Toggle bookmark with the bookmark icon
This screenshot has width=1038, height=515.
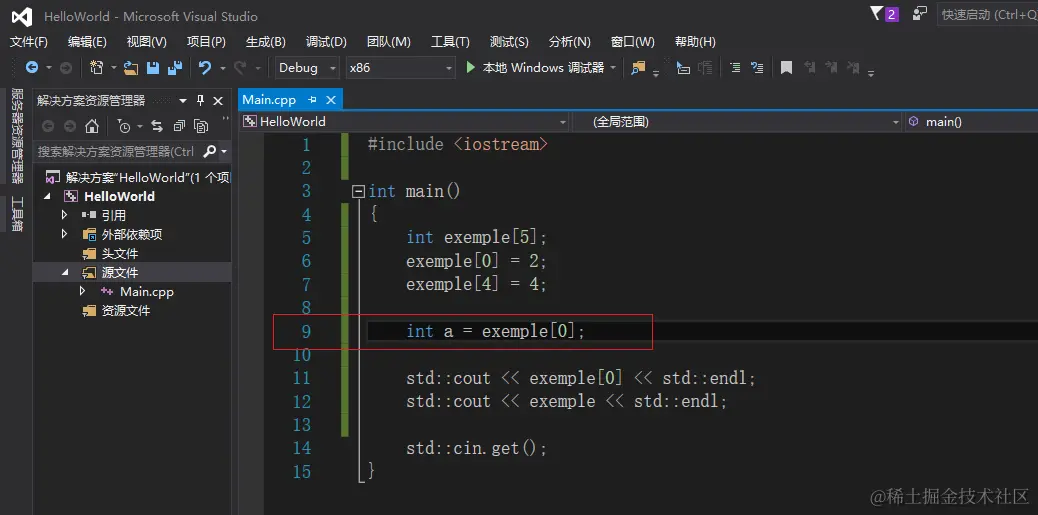[786, 68]
